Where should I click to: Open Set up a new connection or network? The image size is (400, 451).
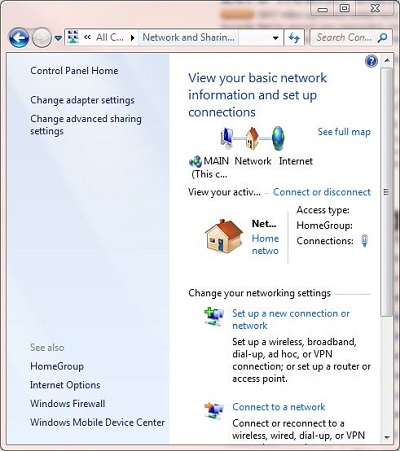pos(291,319)
